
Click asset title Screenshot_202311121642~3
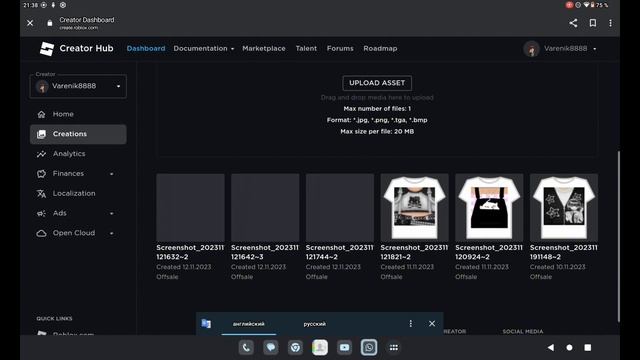point(265,252)
